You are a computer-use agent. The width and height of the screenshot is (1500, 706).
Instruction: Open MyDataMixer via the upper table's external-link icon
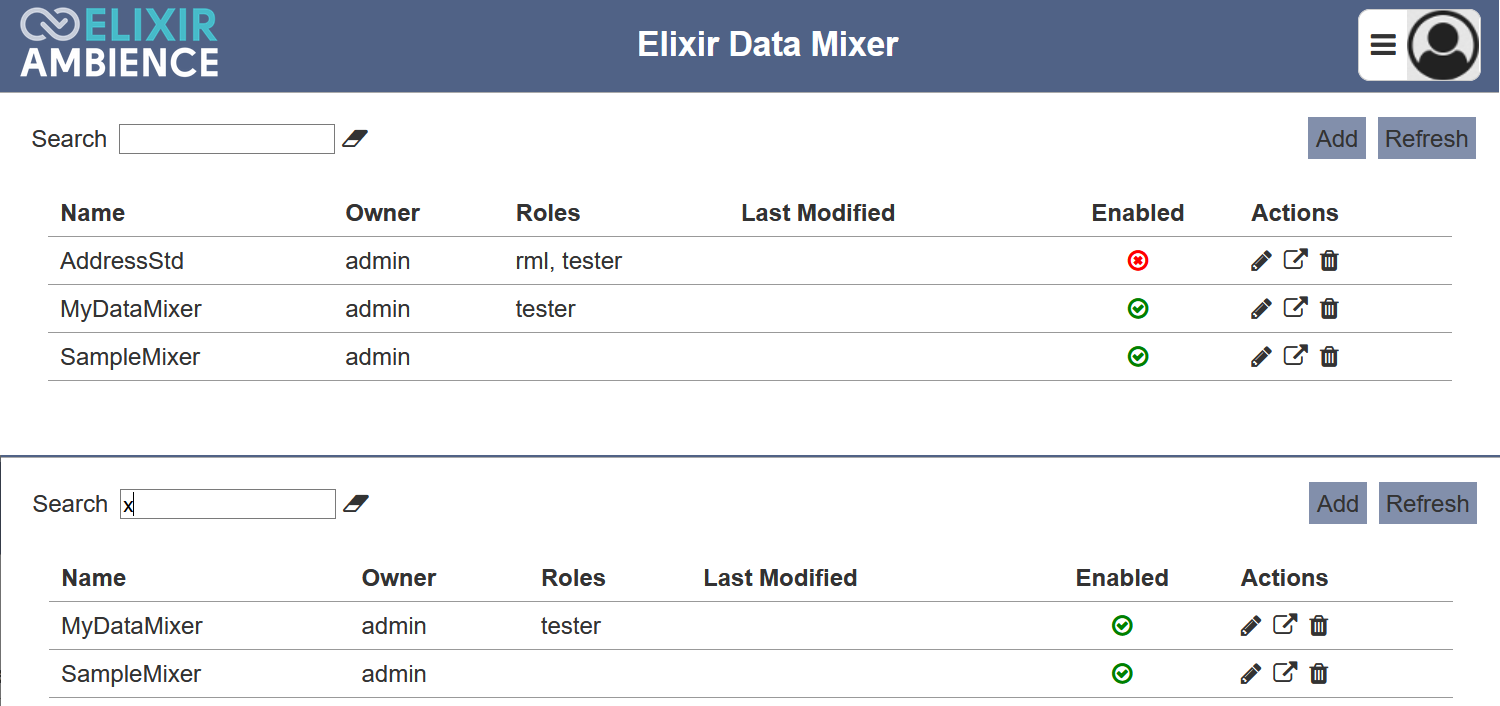pyautogui.click(x=1295, y=308)
